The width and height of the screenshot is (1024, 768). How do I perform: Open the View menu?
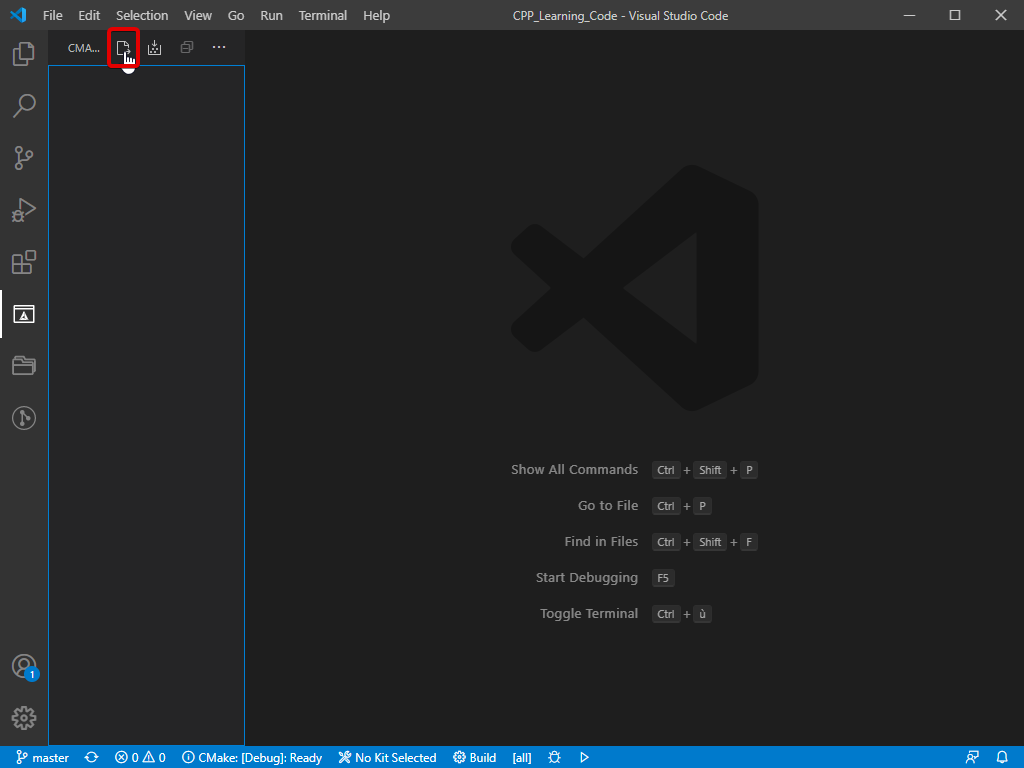click(197, 15)
